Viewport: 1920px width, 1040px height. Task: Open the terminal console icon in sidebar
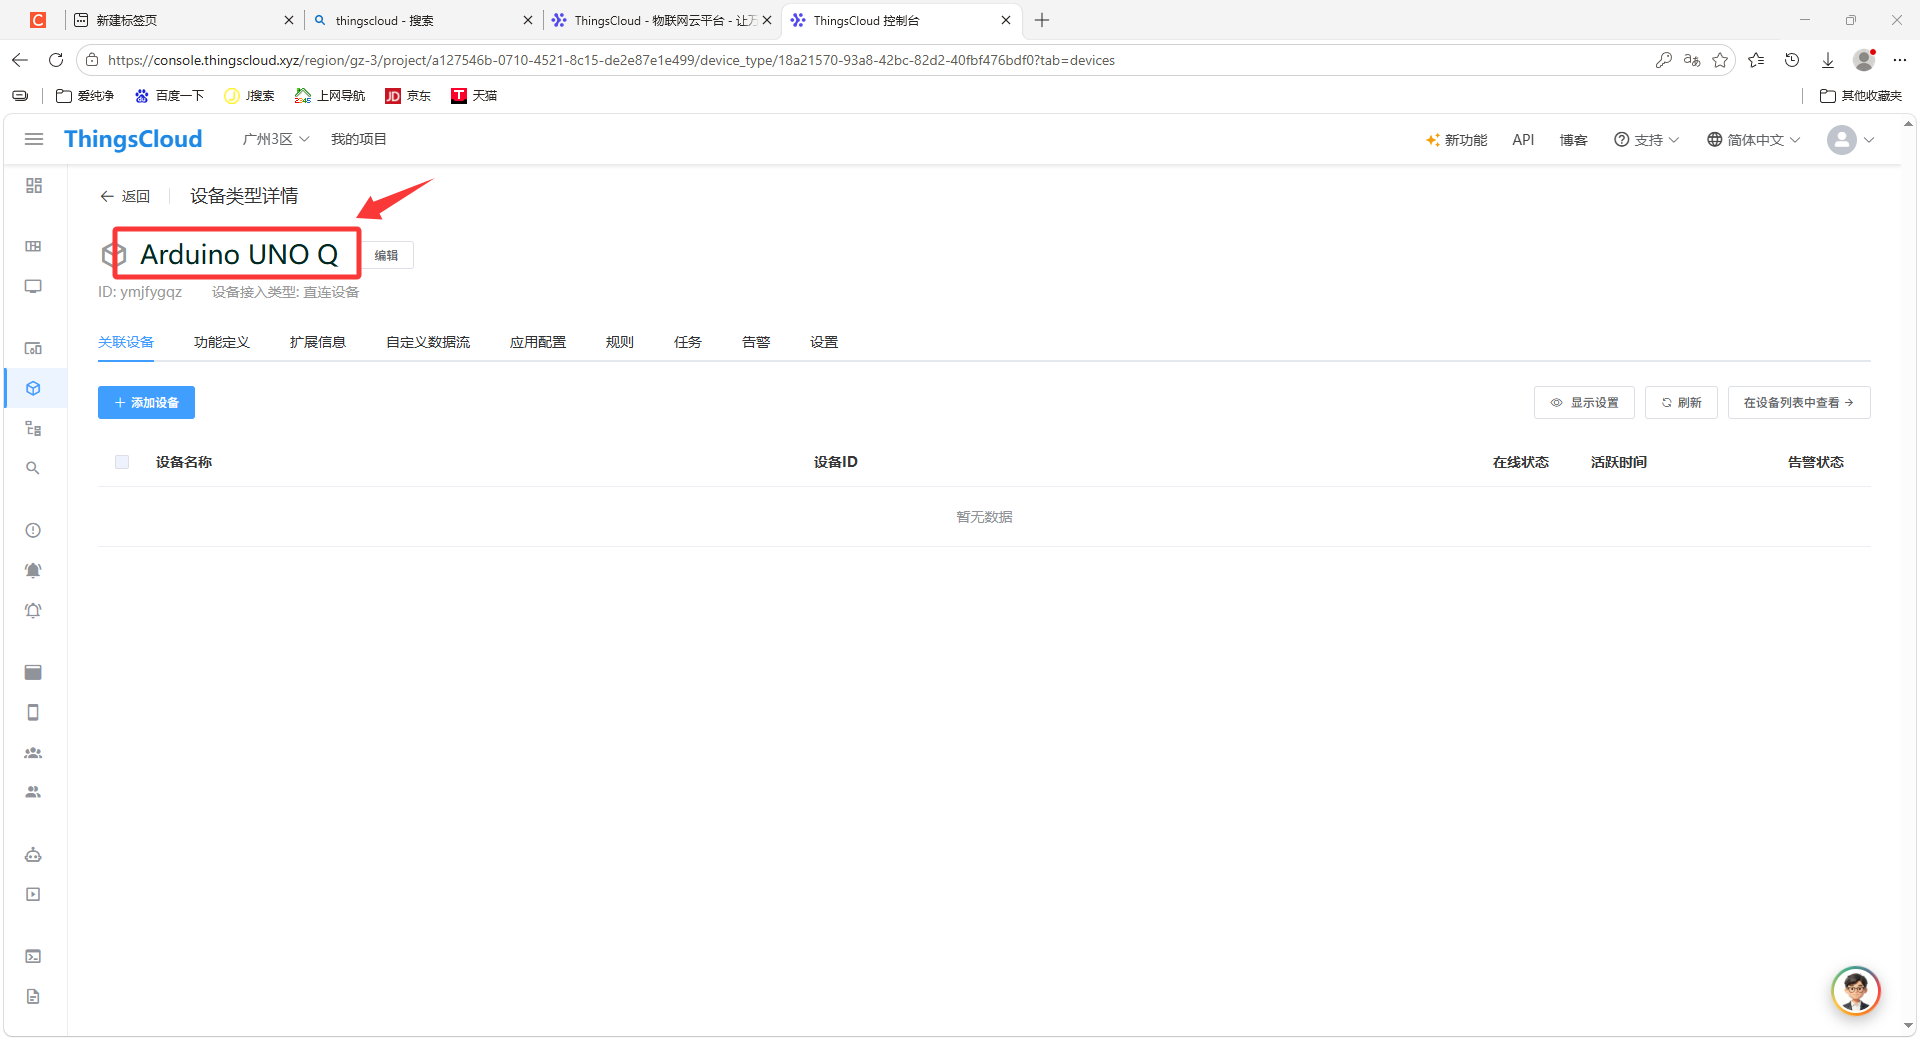(33, 956)
